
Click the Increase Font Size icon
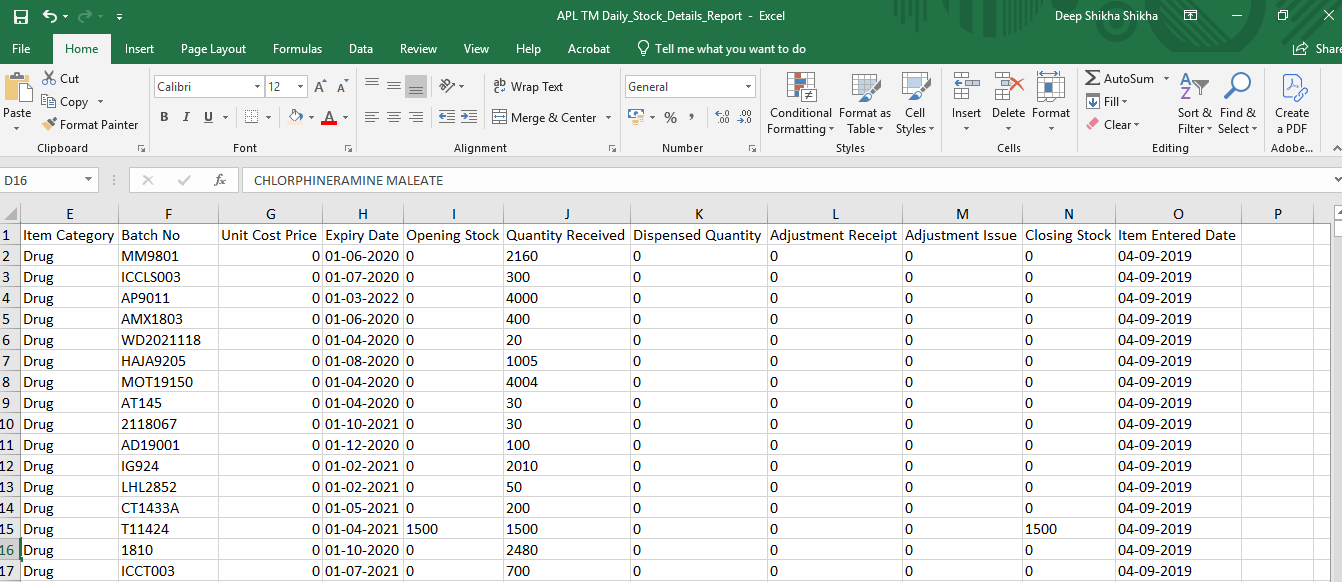(x=319, y=87)
